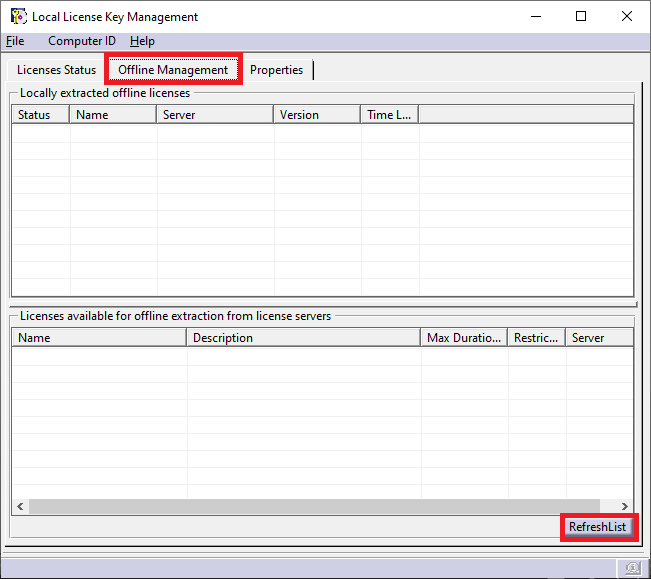Click the horizontal scrollbar left arrow
The height and width of the screenshot is (579, 651).
point(20,507)
